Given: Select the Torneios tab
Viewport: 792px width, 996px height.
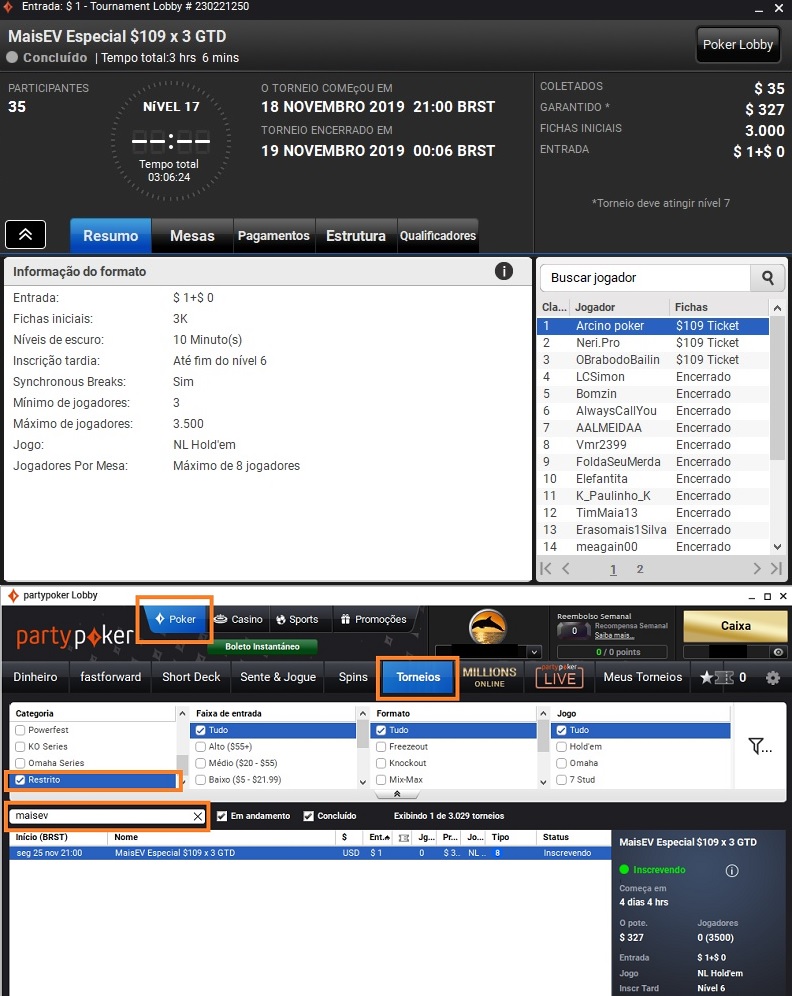Looking at the screenshot, I should [x=418, y=677].
